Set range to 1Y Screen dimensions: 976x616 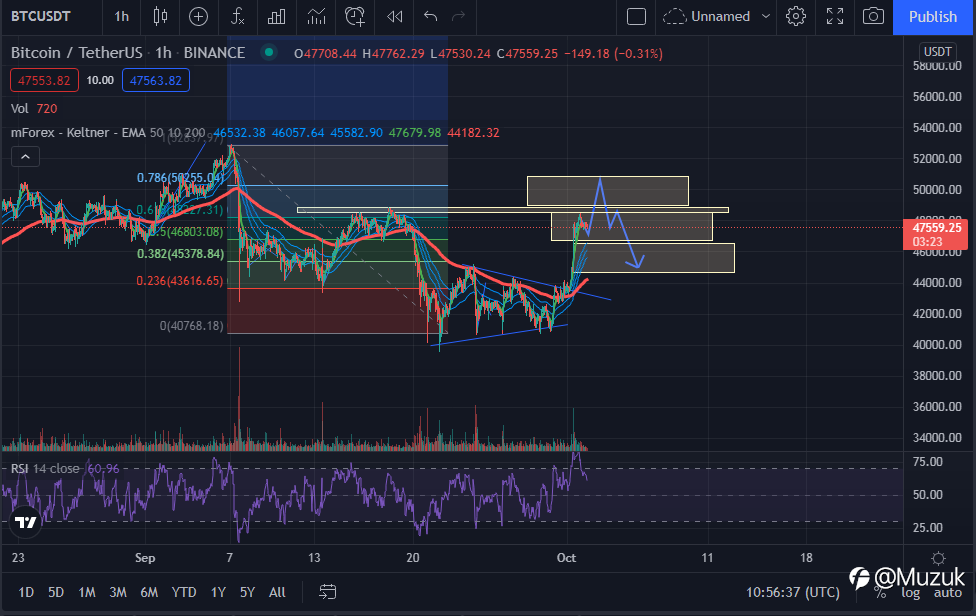point(218,592)
